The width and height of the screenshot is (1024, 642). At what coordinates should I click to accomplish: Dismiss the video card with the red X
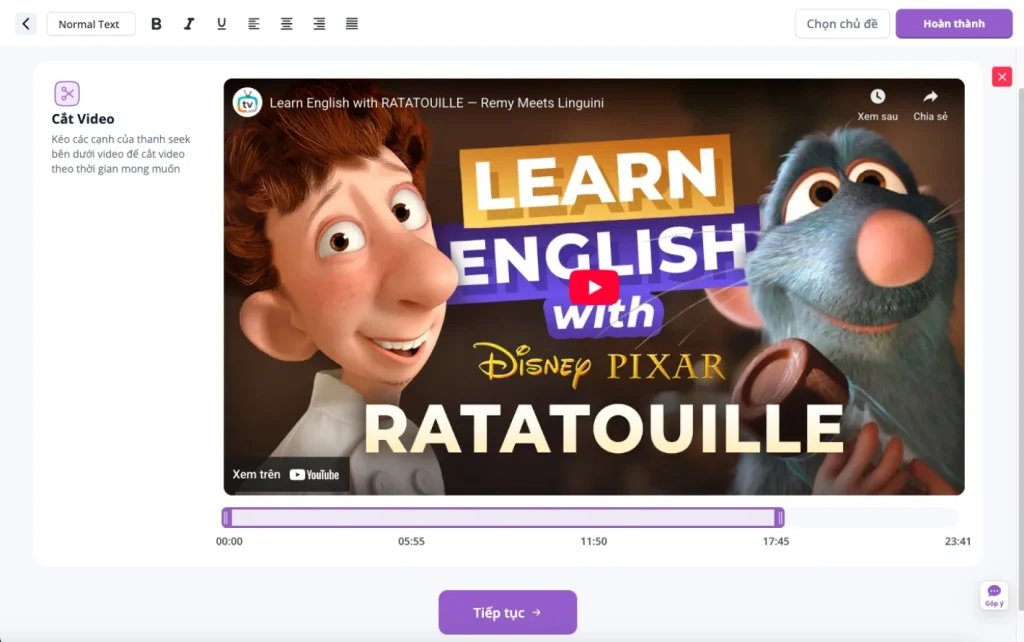click(x=1001, y=76)
